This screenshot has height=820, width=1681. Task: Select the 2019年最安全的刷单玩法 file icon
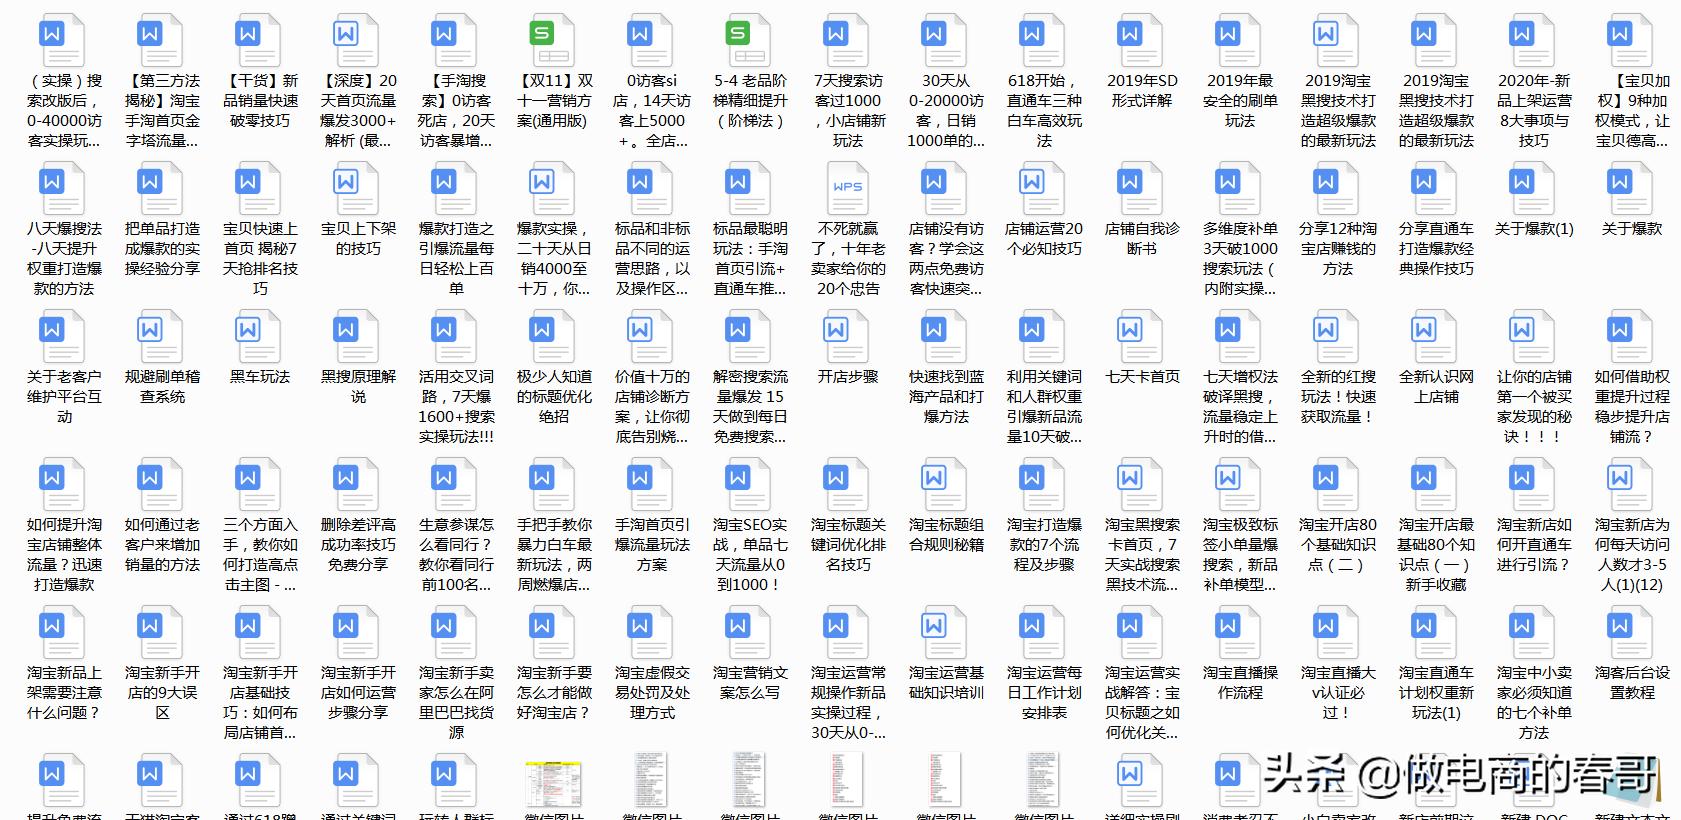[x=1240, y=42]
